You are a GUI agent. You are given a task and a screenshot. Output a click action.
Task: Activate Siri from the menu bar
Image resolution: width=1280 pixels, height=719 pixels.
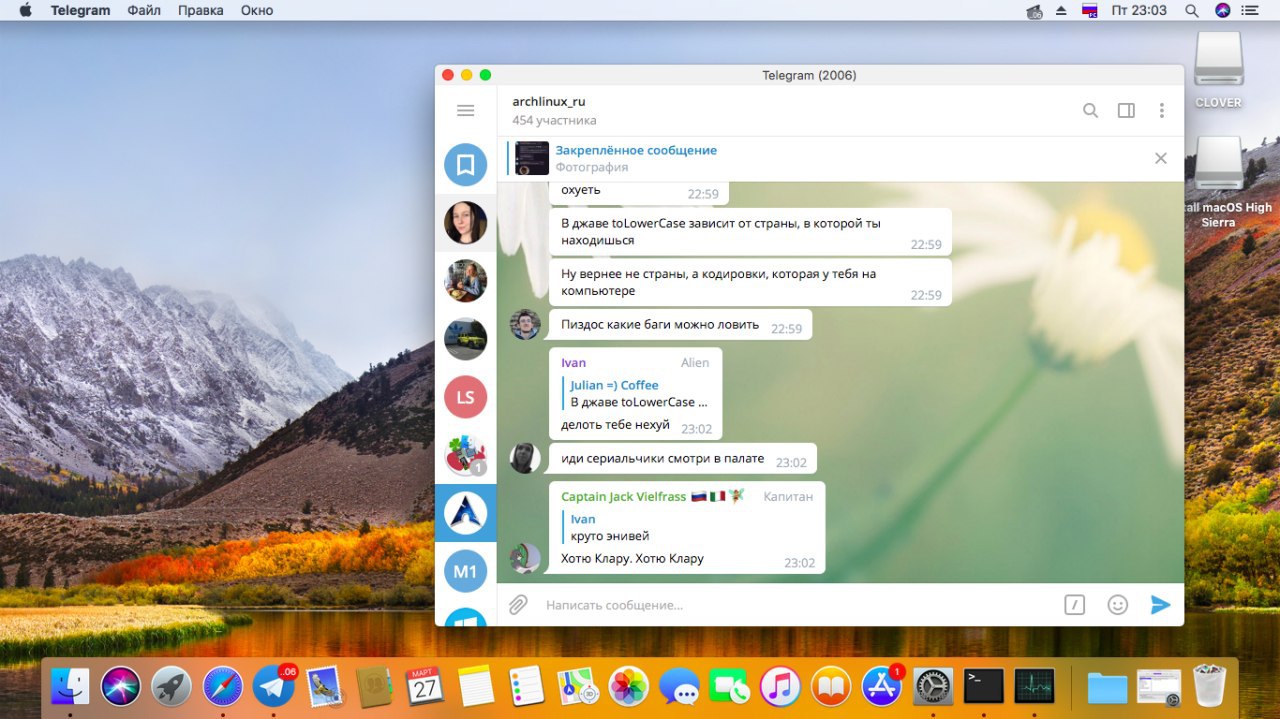point(1222,10)
